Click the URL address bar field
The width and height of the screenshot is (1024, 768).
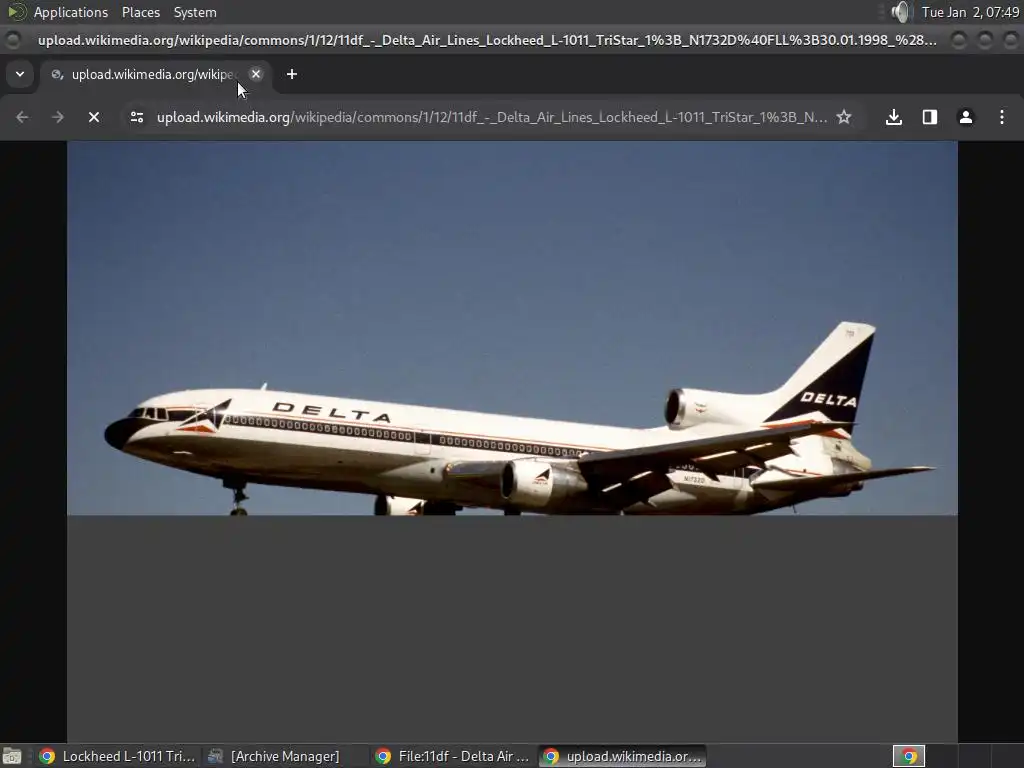(491, 117)
